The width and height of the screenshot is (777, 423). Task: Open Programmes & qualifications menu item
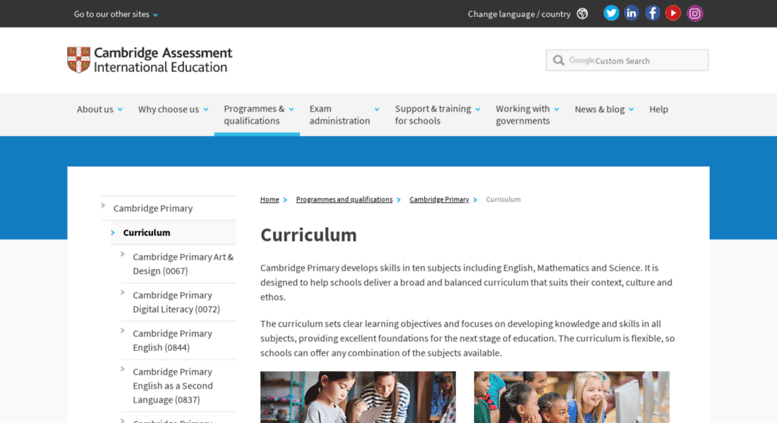point(254,114)
